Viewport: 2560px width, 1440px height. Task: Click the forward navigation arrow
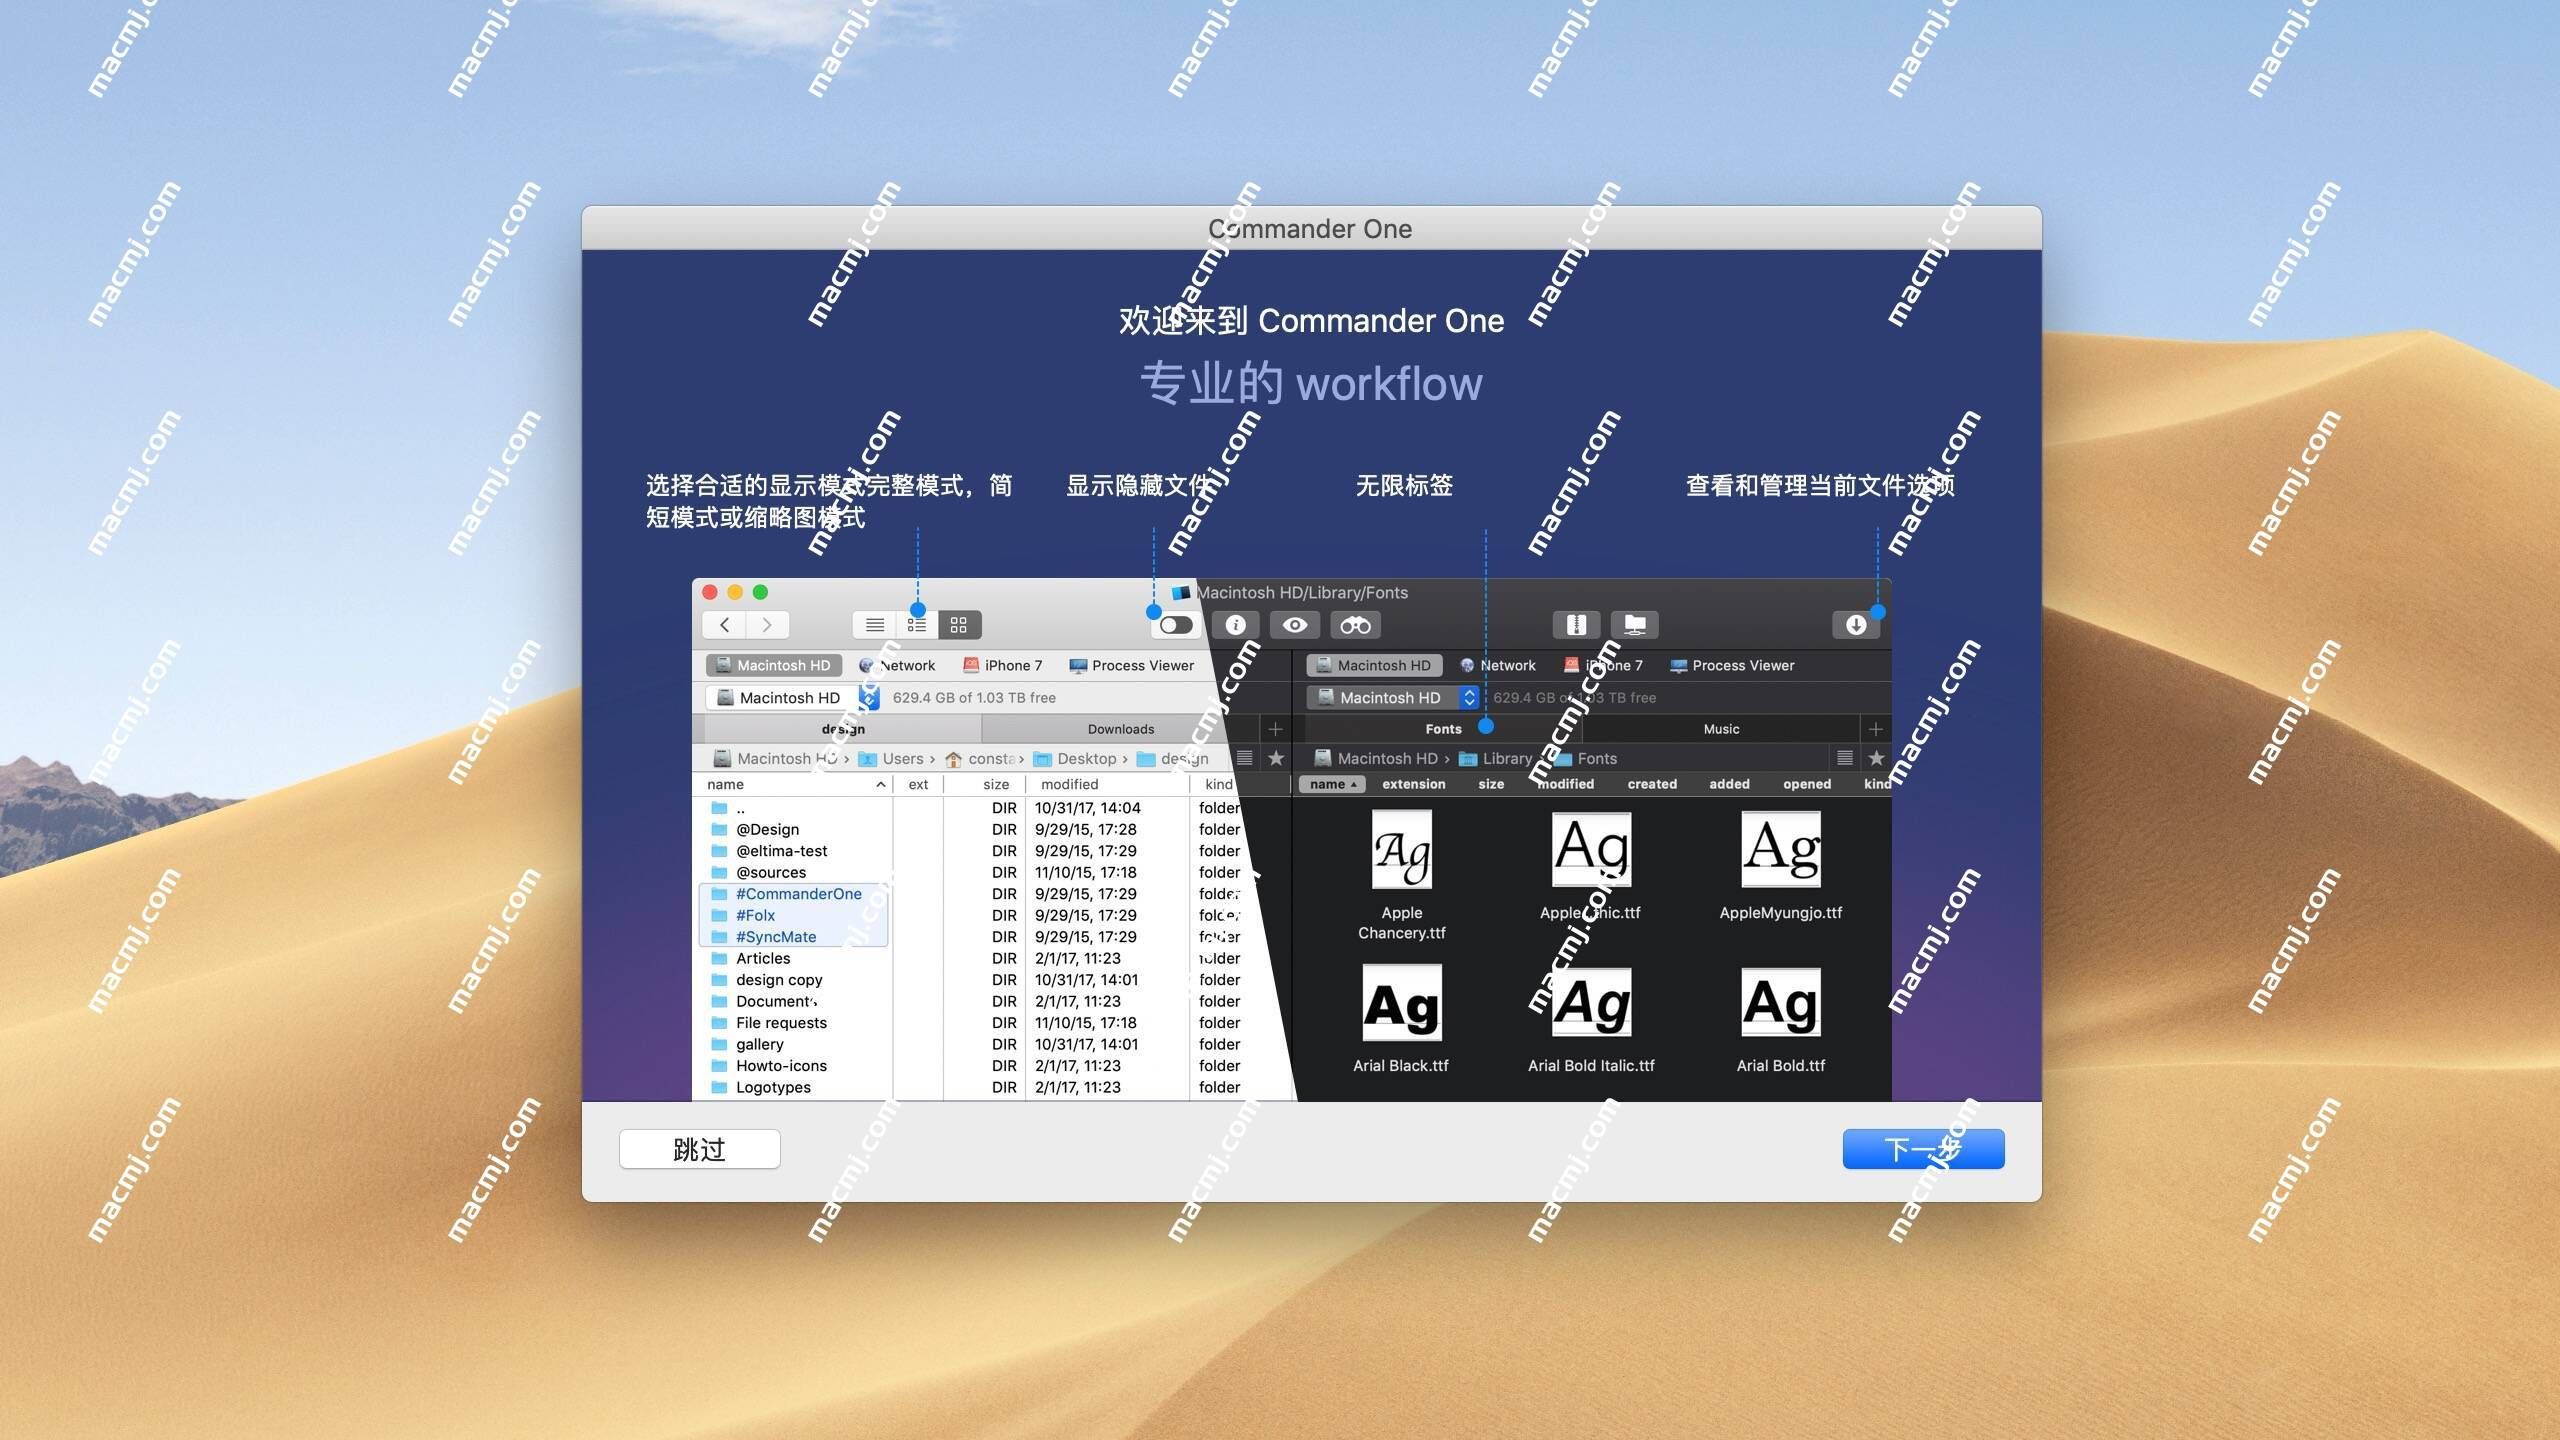pyautogui.click(x=767, y=625)
